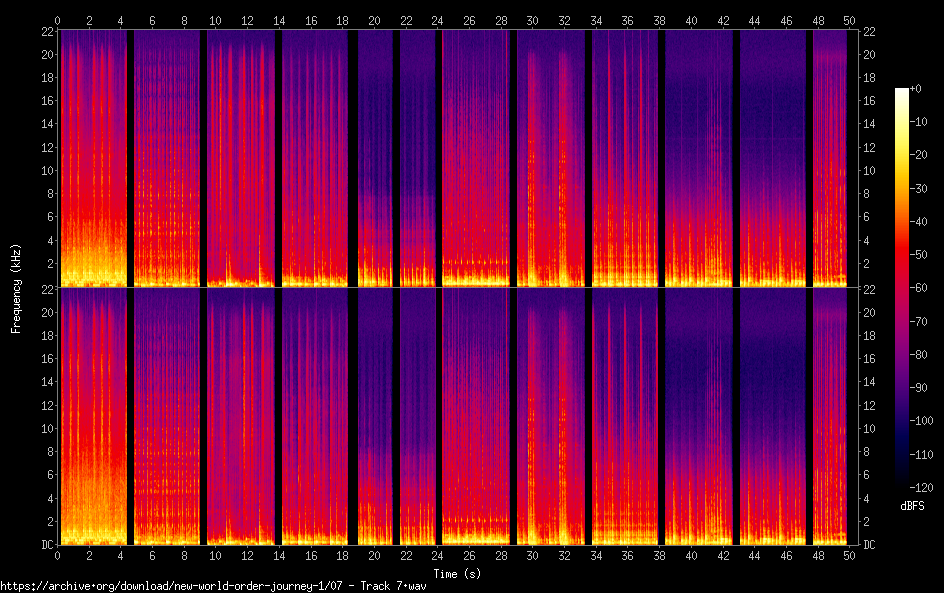The image size is (944, 593).
Task: Click the 36 second tick on the bottom time axis
Action: (627, 554)
